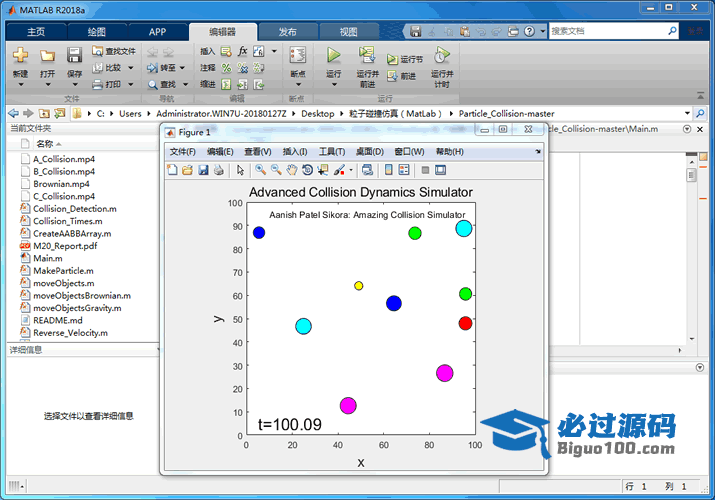
Task: Toggle Edit Plot pointer tool in Figure 1
Action: [241, 170]
